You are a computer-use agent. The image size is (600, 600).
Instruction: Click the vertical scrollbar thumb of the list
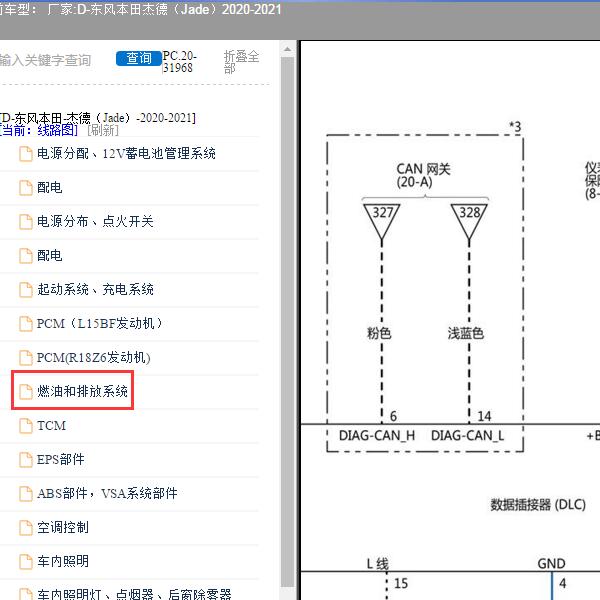287,321
